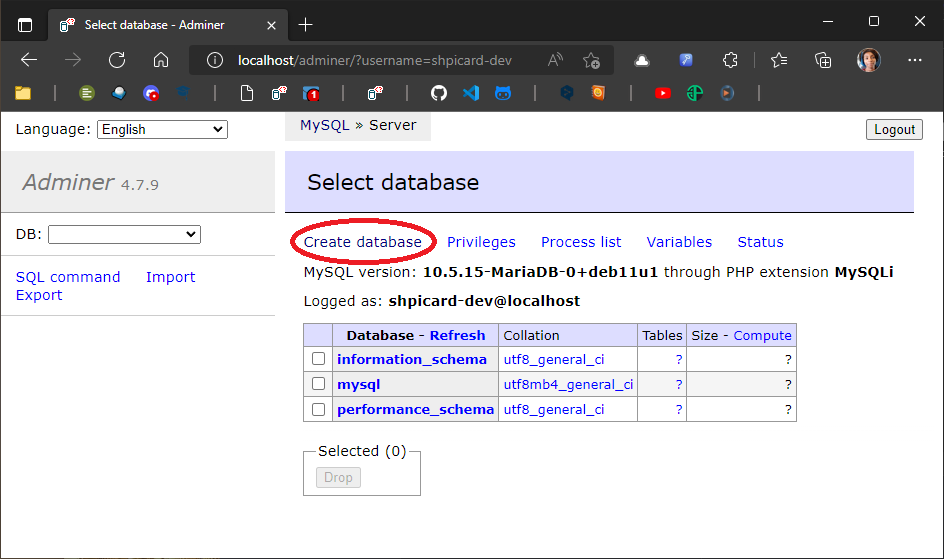The height and width of the screenshot is (559, 944).
Task: Open the mysql database
Action: click(x=358, y=385)
